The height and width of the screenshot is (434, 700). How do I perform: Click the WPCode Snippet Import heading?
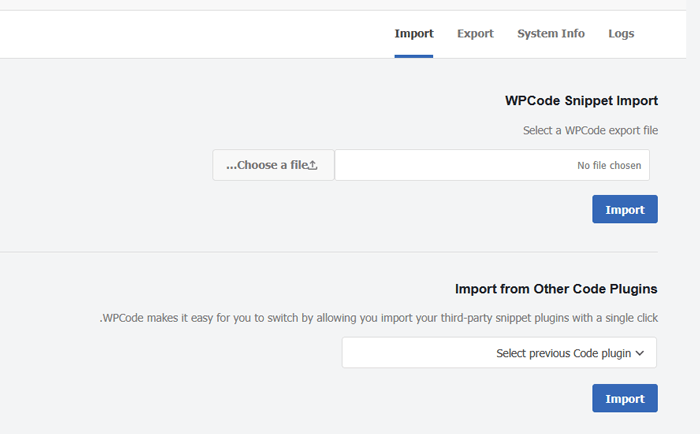pos(581,101)
